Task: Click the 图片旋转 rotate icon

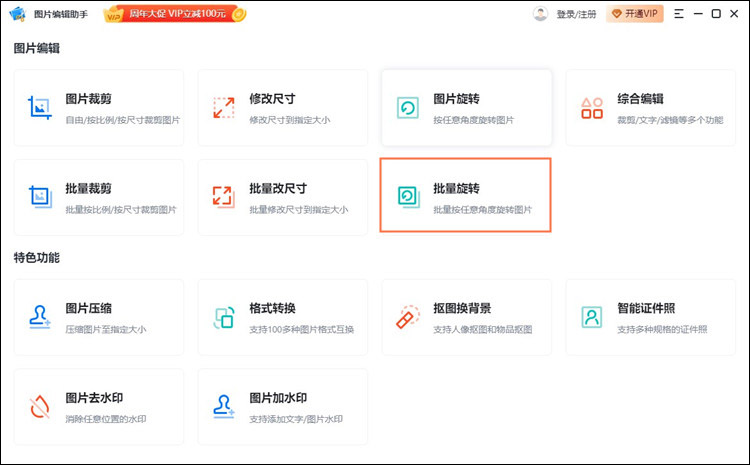Action: coord(408,108)
